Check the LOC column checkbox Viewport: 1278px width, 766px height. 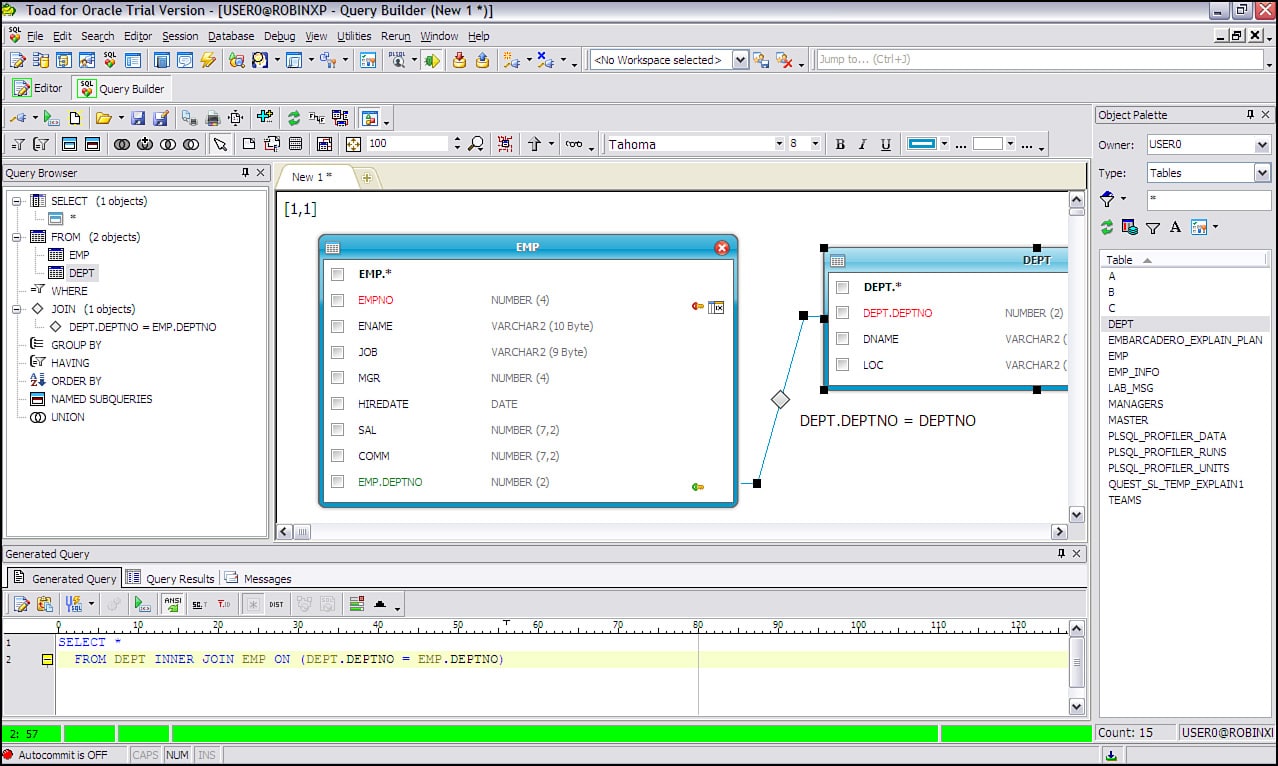point(843,365)
